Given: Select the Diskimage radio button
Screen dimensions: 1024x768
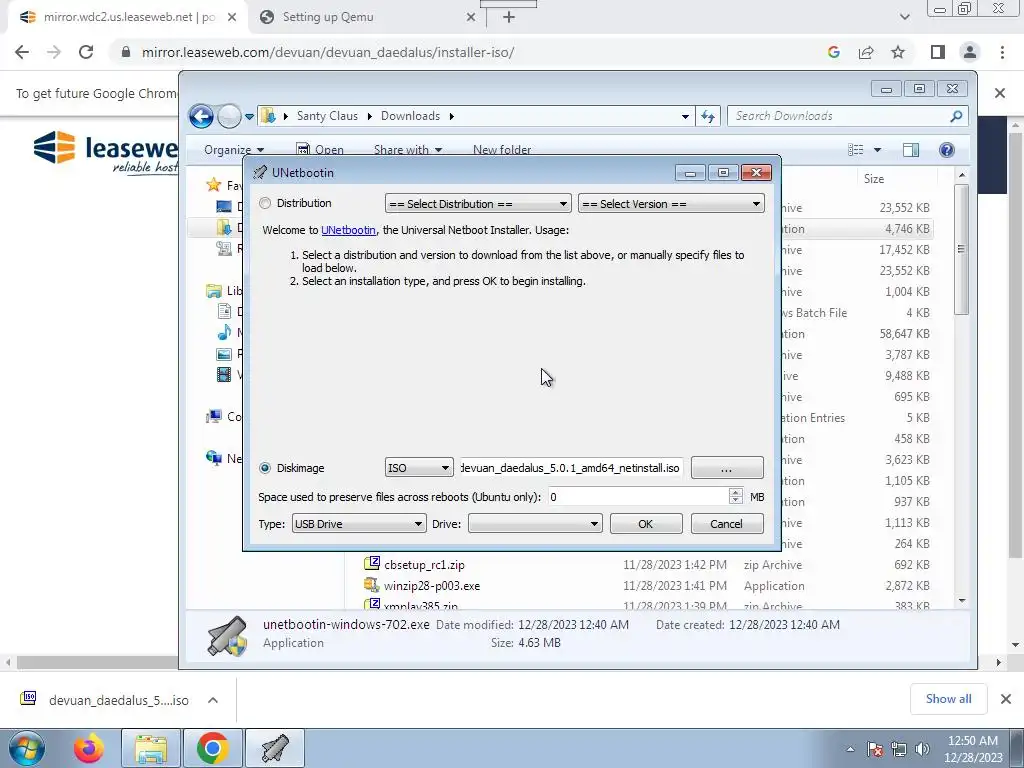Looking at the screenshot, I should [x=264, y=468].
